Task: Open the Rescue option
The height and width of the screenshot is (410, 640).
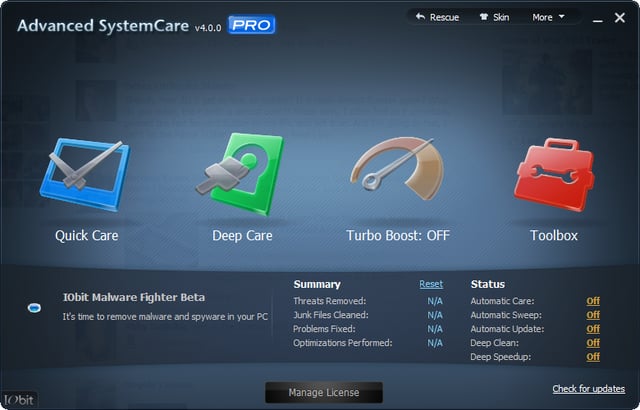Action: (437, 17)
